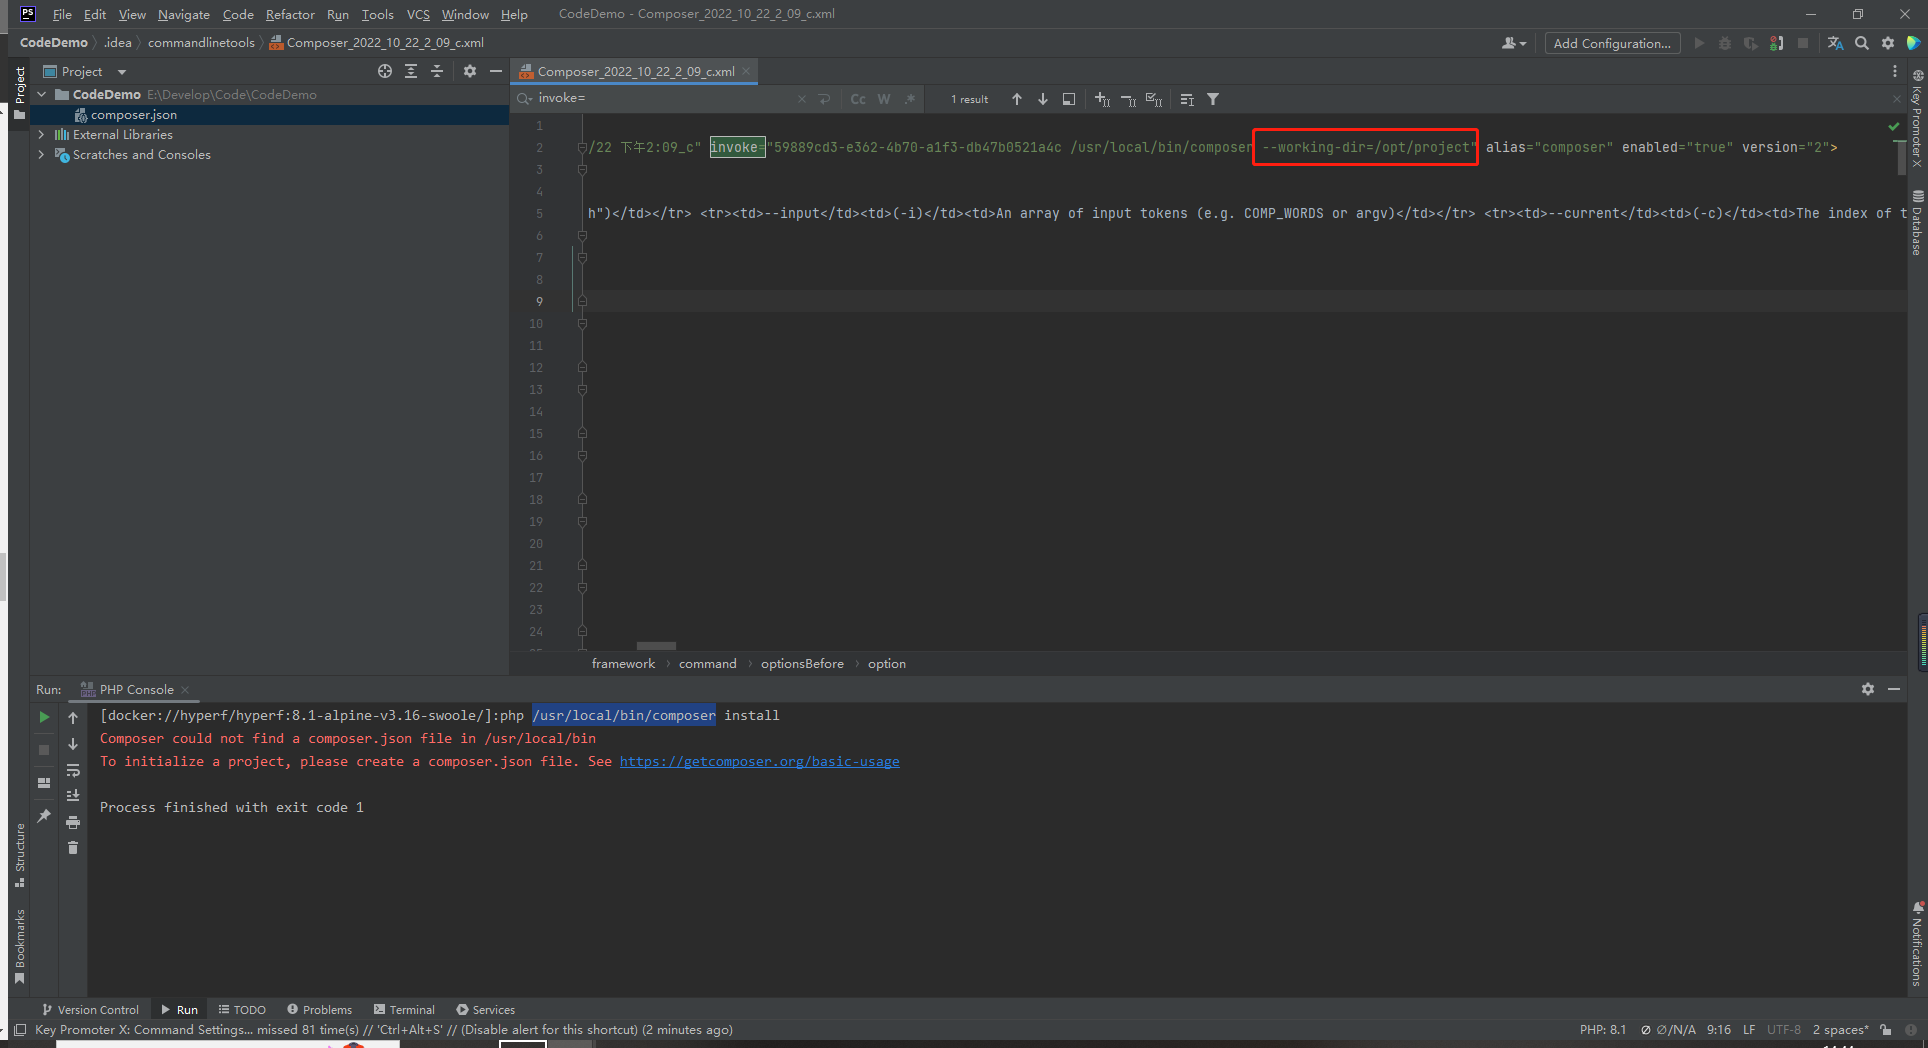Image resolution: width=1928 pixels, height=1048 pixels.
Task: Open Run panel settings gear
Action: 1868,689
